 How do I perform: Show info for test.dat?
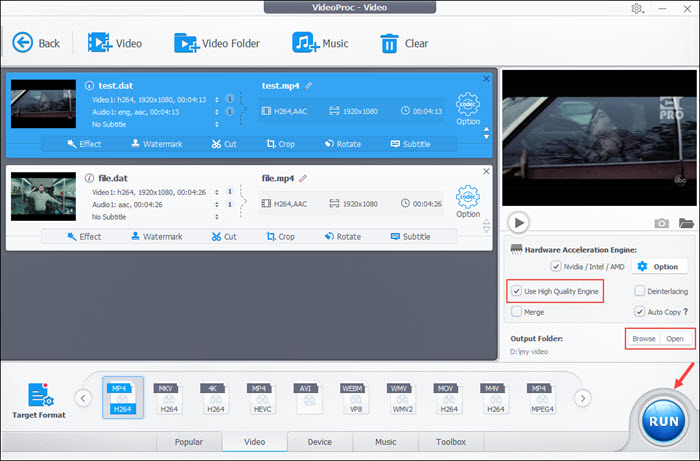click(89, 86)
